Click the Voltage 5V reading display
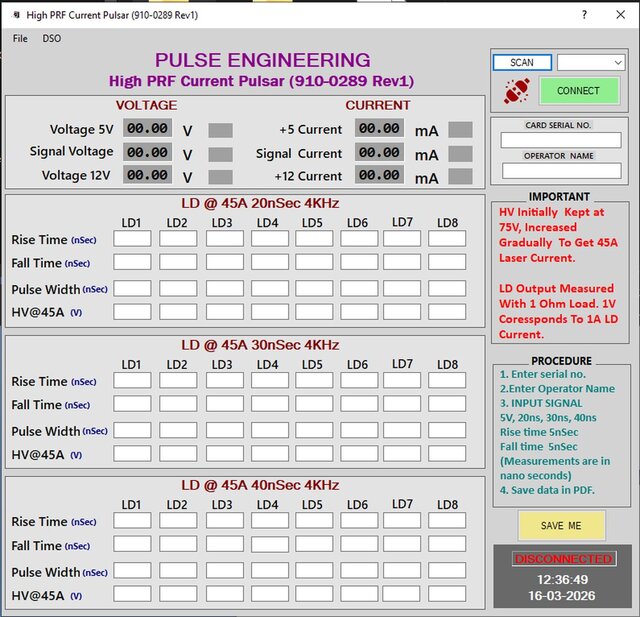Viewport: 640px width, 617px height. tap(147, 129)
